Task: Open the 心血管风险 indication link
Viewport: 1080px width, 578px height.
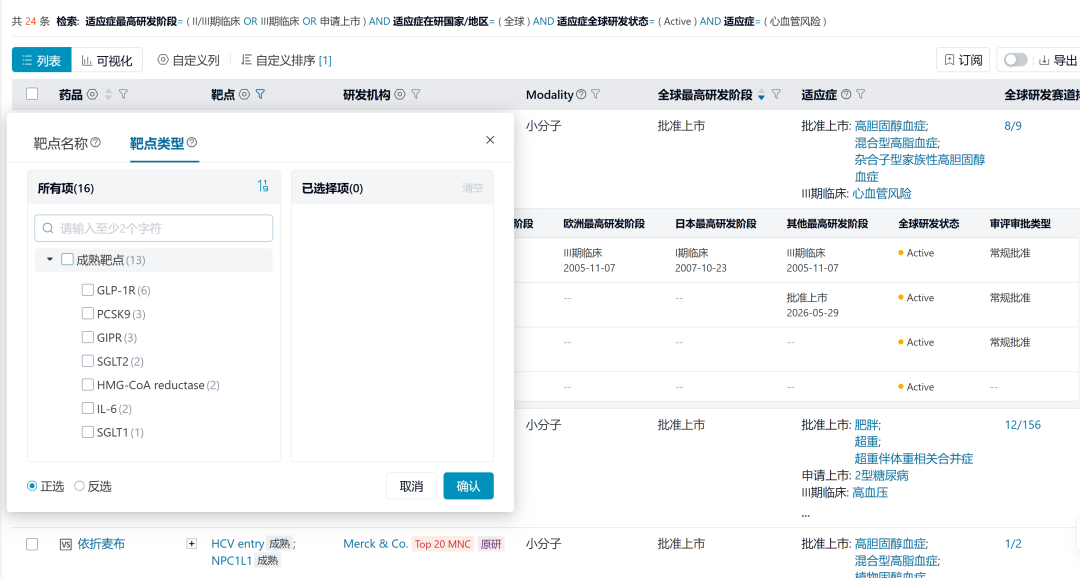Action: [x=882, y=194]
